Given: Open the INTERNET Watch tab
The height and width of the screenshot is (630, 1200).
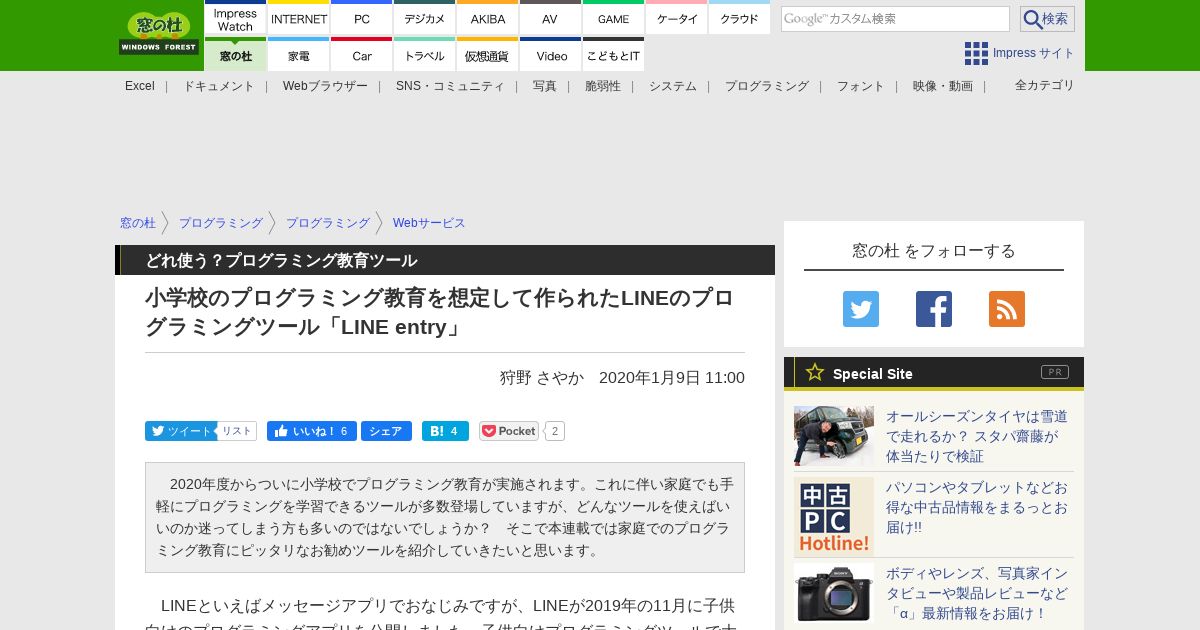Looking at the screenshot, I should pyautogui.click(x=299, y=19).
